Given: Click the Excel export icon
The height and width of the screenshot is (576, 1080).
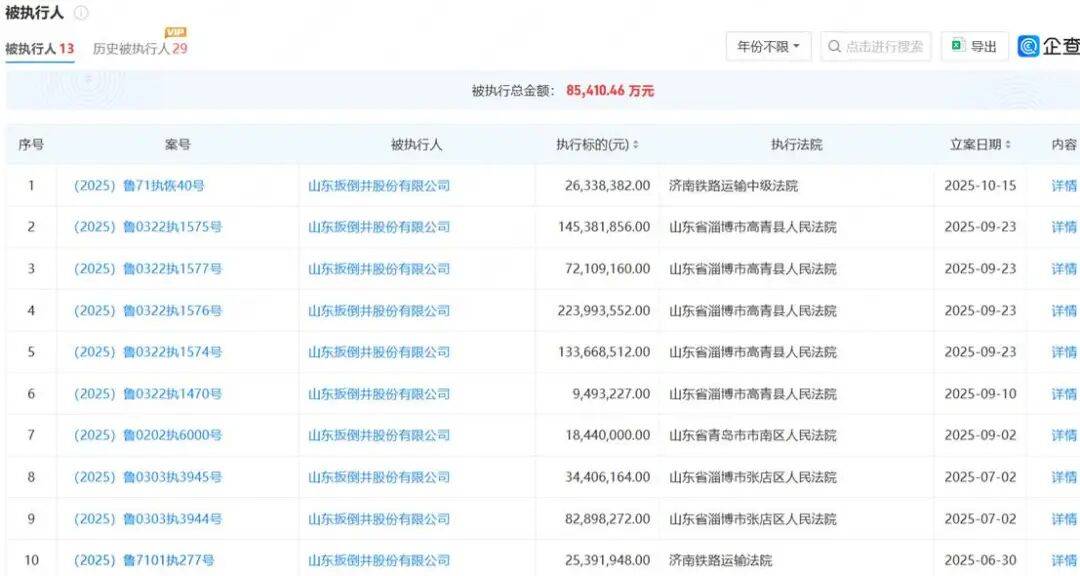Looking at the screenshot, I should [x=957, y=45].
